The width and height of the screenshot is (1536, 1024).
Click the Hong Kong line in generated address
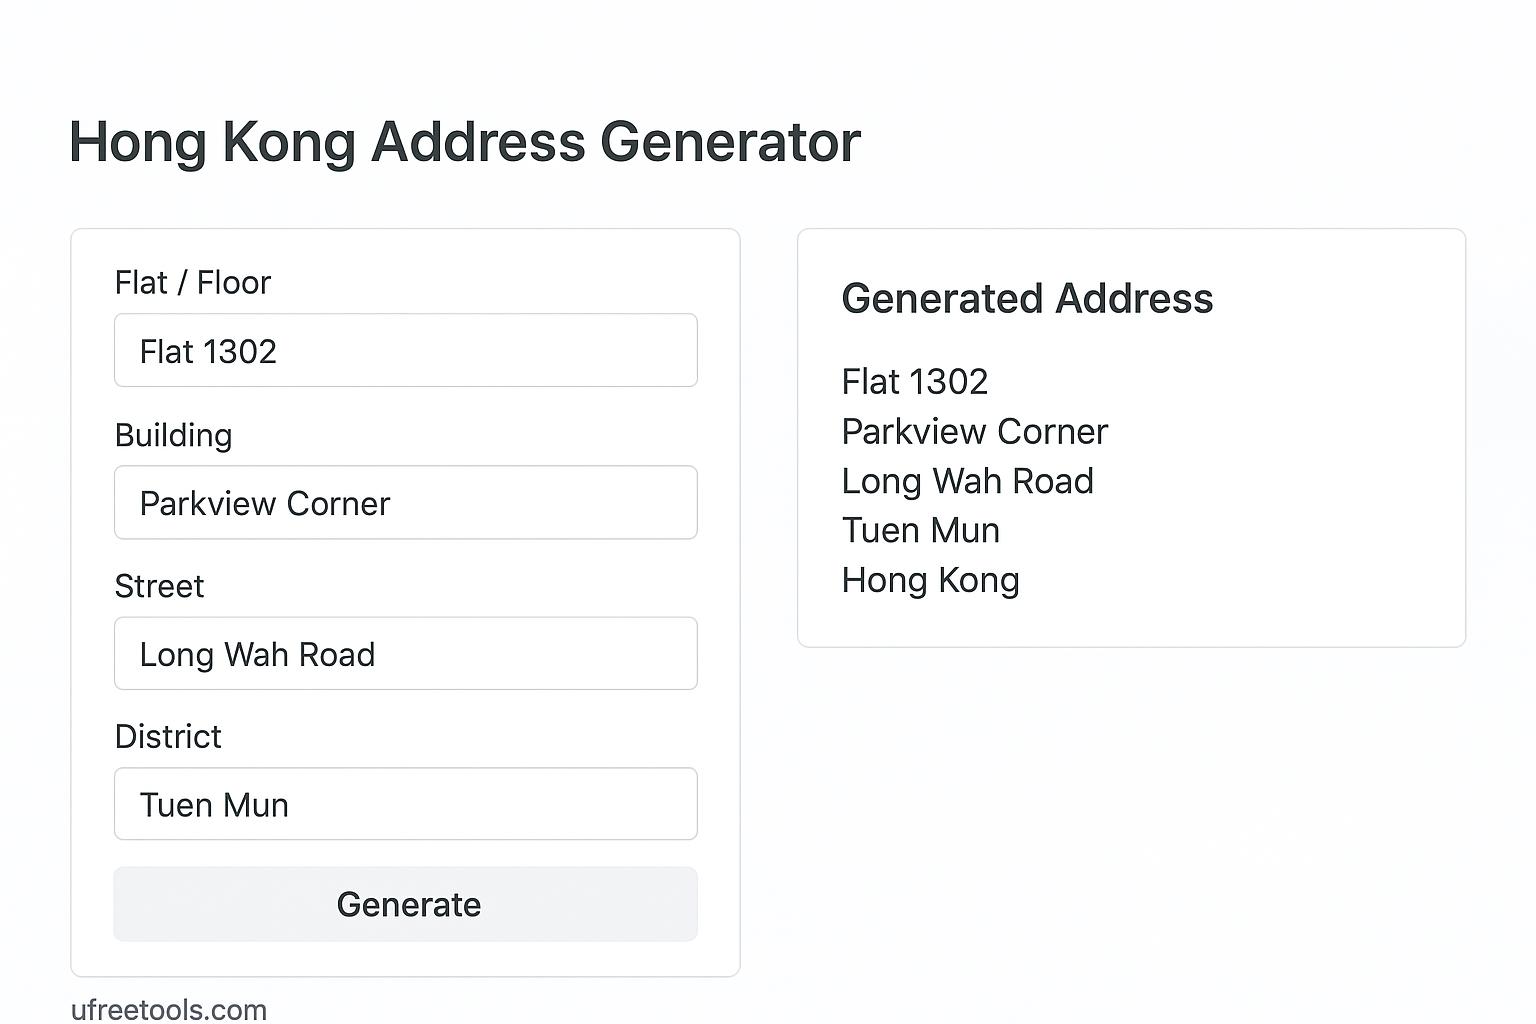point(931,580)
